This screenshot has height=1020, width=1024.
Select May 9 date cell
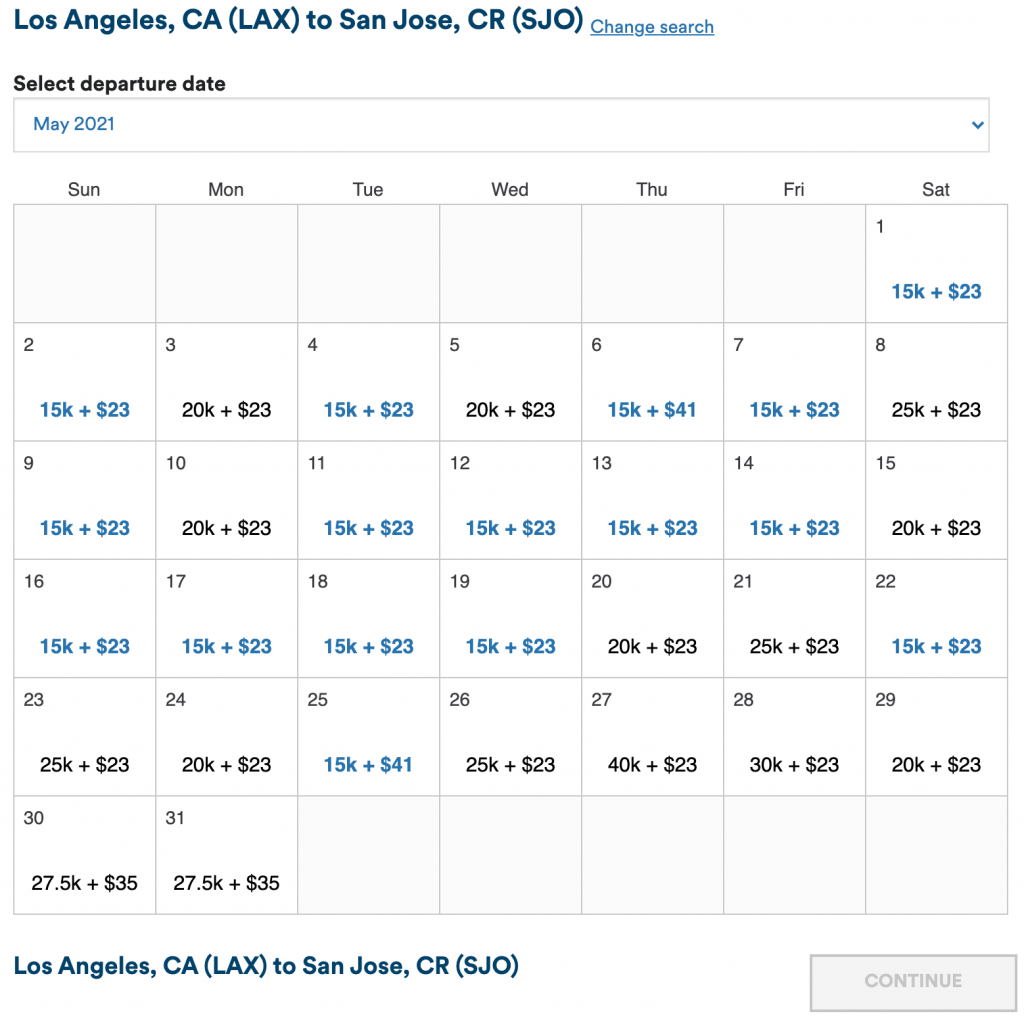[84, 500]
